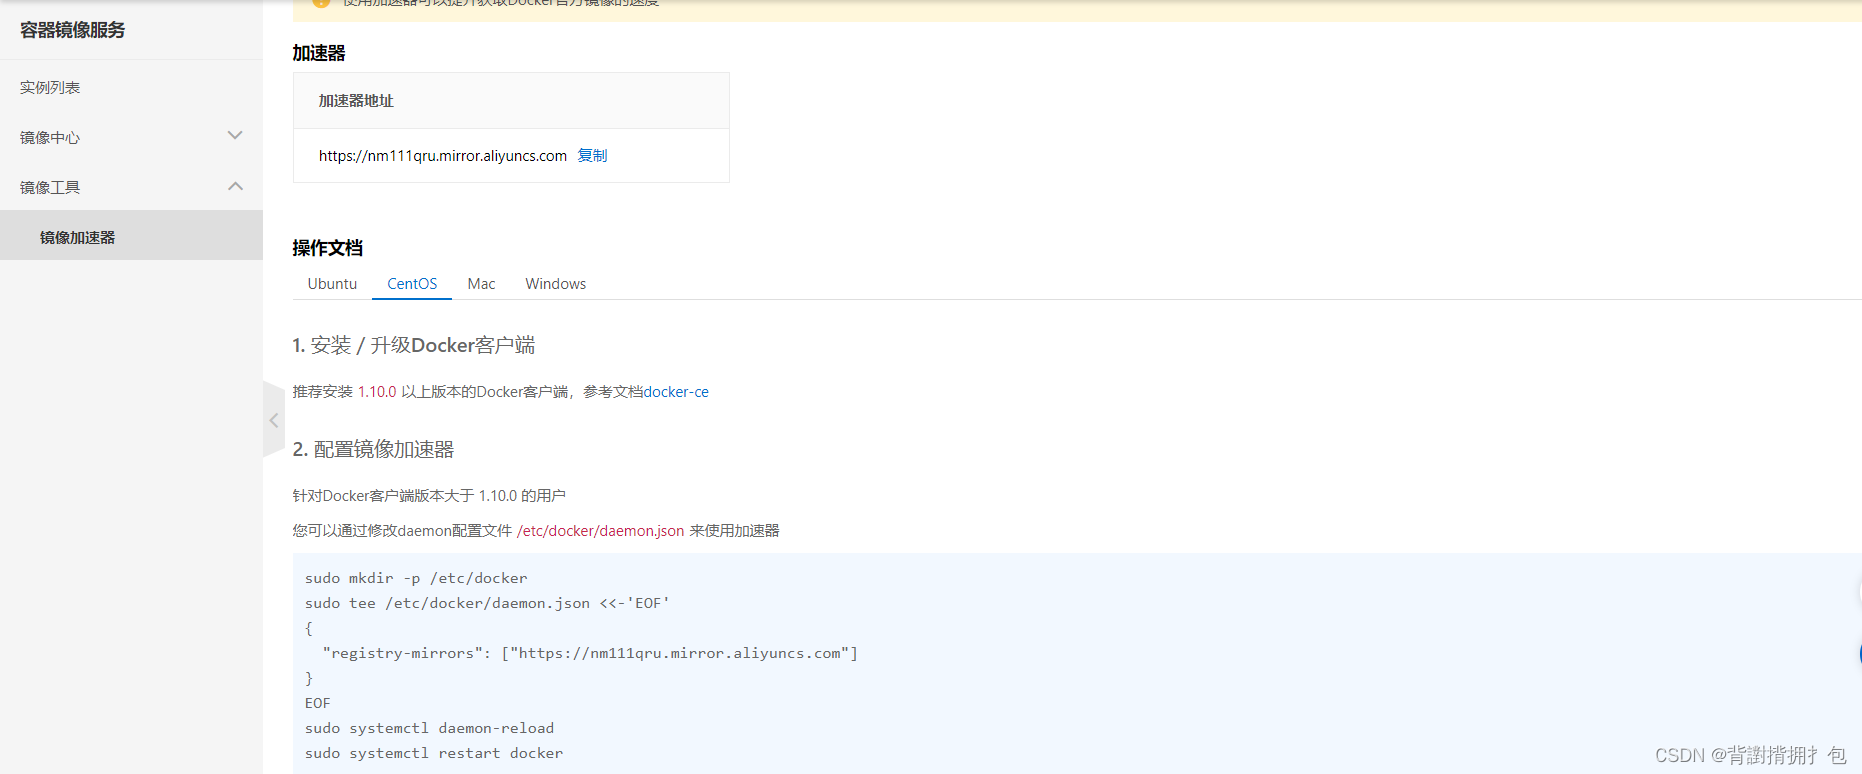
Task: Click the 加速器 section heading
Action: click(x=319, y=53)
